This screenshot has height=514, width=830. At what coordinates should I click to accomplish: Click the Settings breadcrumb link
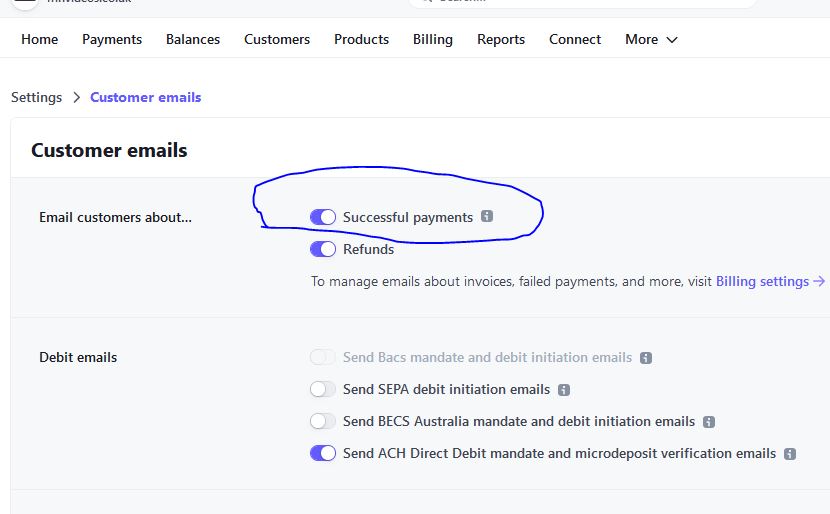tap(37, 97)
